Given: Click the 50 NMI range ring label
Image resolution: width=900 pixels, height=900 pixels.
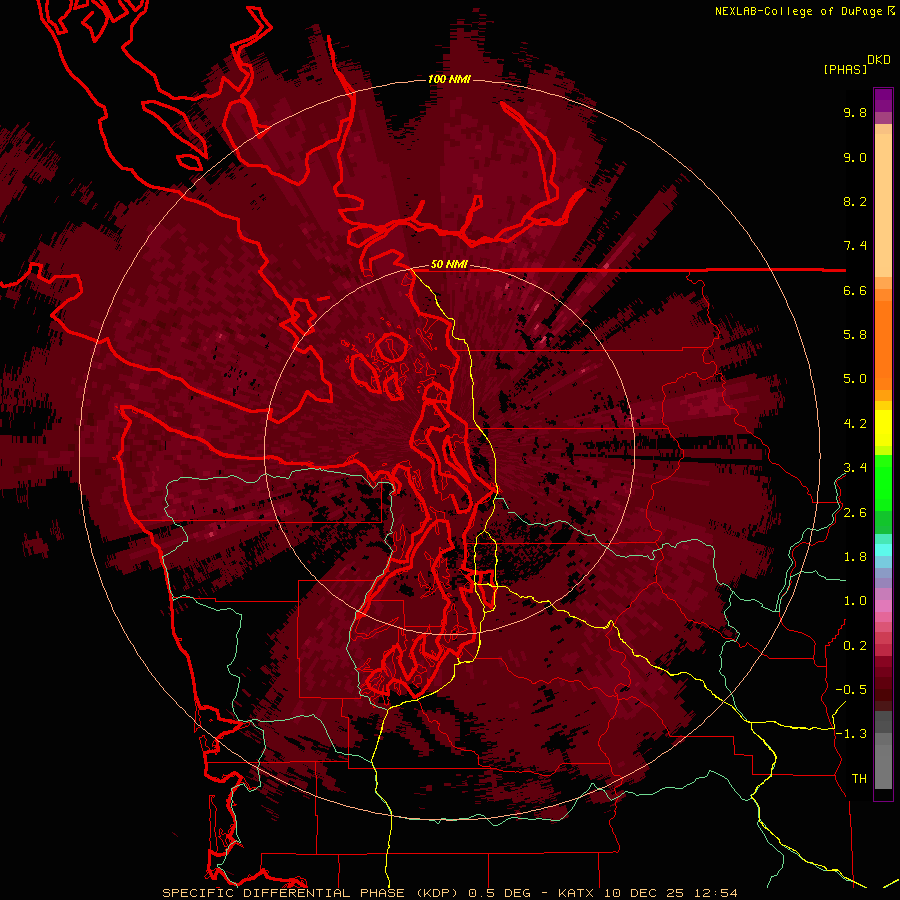Looking at the screenshot, I should tap(449, 265).
